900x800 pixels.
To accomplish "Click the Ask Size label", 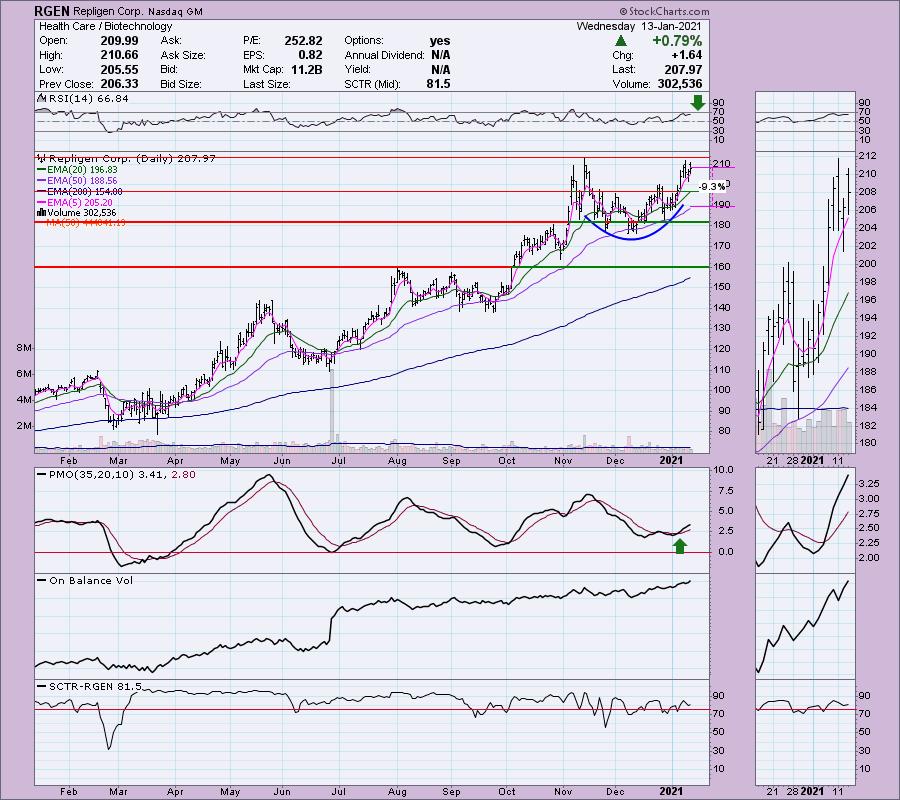I will coord(183,55).
